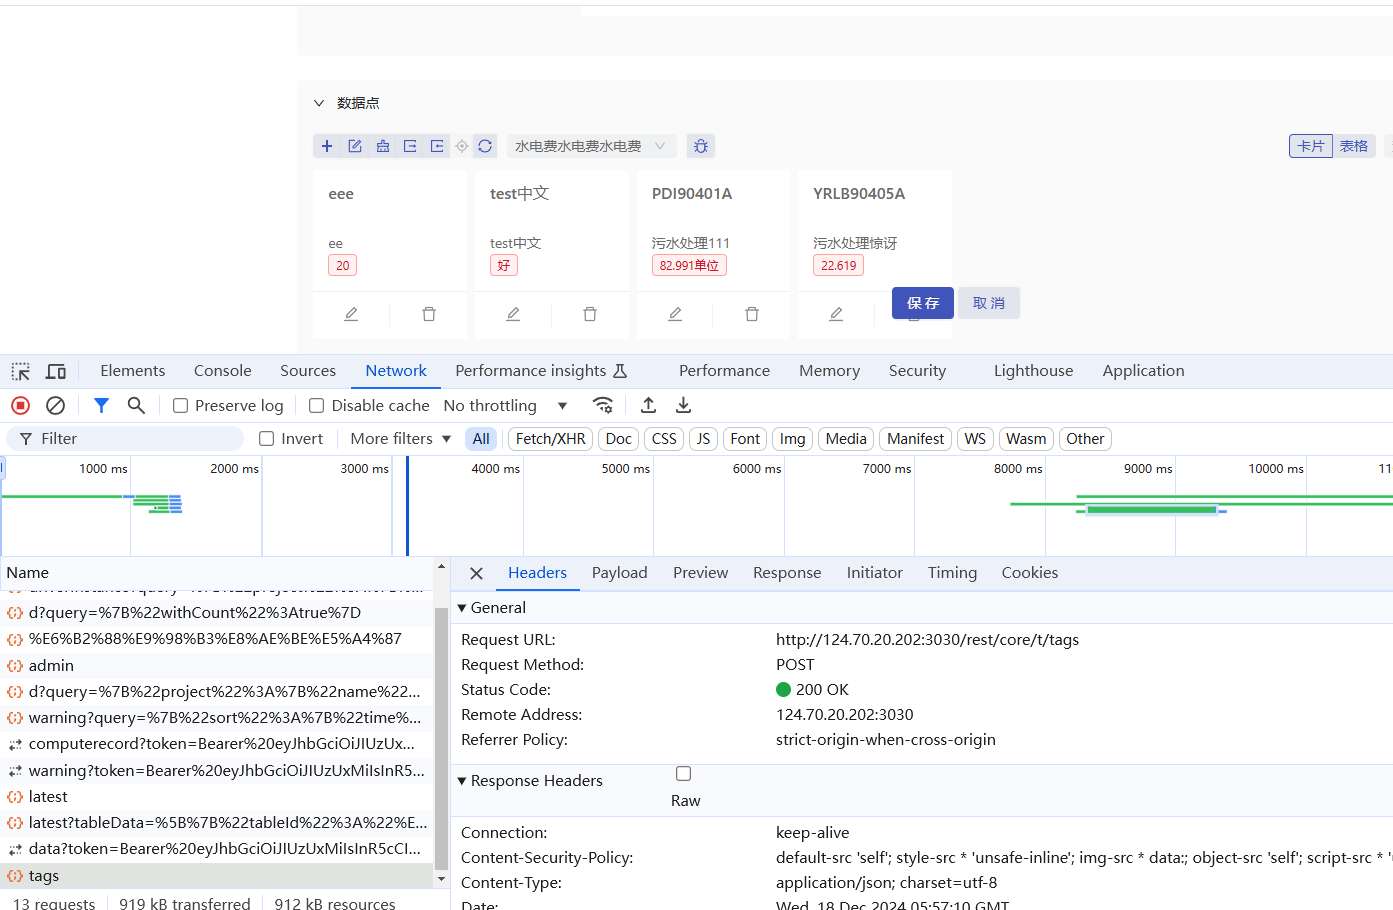
Task: Click the plus add data point icon
Action: (327, 146)
